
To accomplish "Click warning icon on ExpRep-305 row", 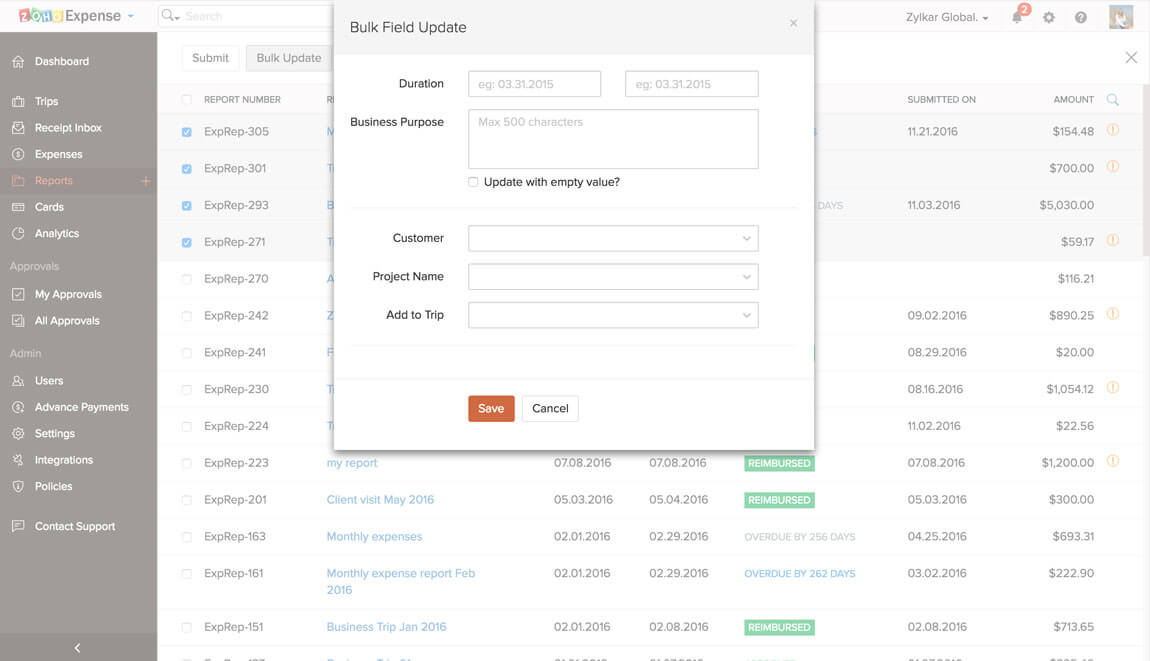I will click(x=1112, y=130).
